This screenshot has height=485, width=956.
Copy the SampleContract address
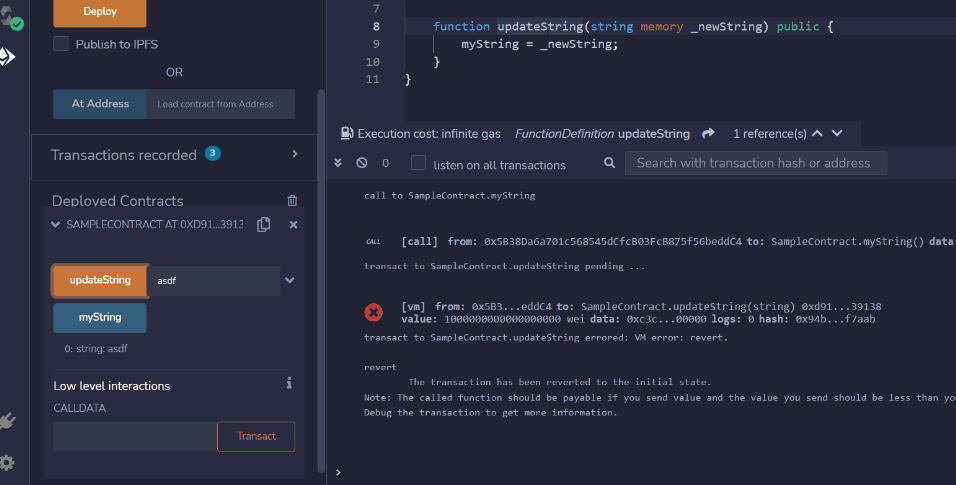pos(263,225)
